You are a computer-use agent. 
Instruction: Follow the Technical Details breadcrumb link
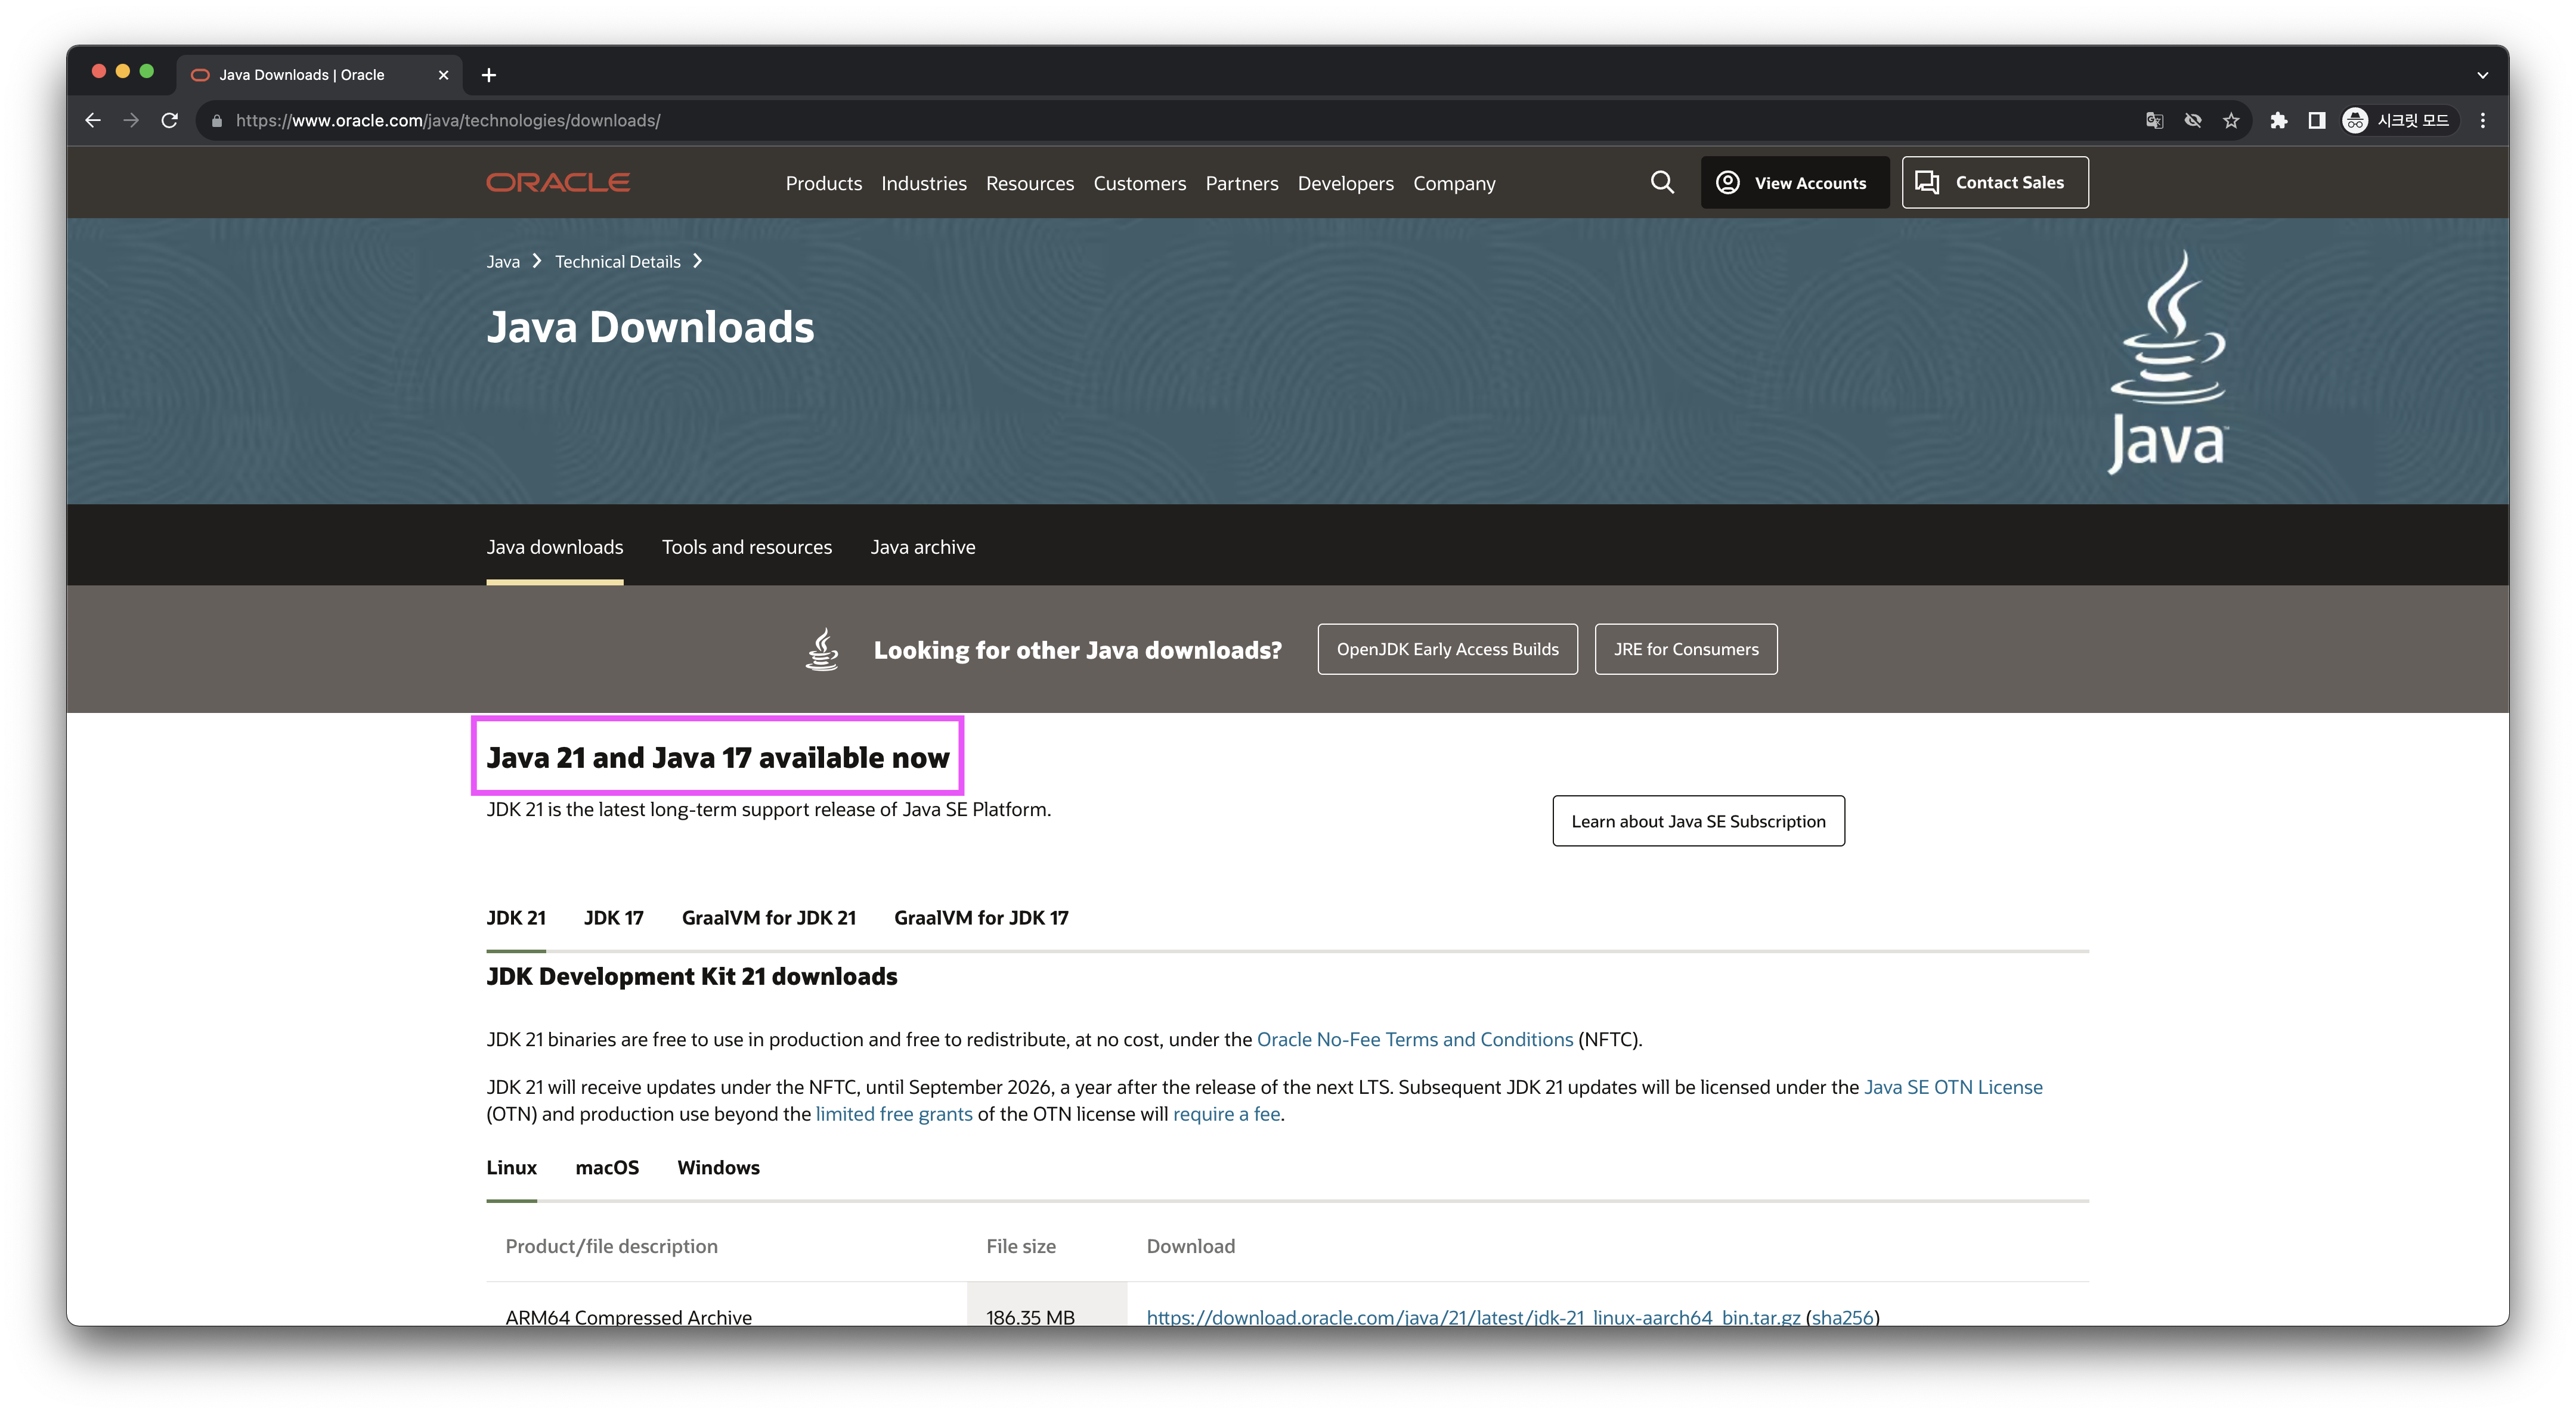click(x=617, y=261)
